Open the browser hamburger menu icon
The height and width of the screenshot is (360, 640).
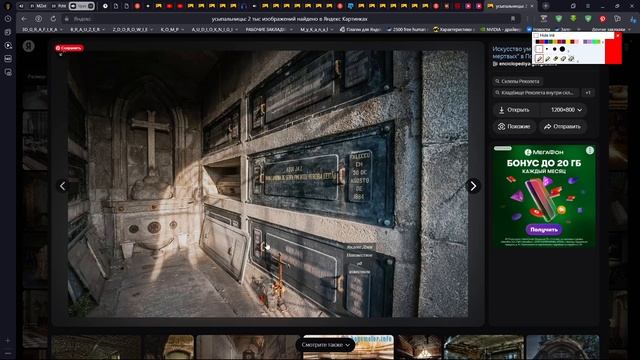pyautogui.click(x=588, y=6)
